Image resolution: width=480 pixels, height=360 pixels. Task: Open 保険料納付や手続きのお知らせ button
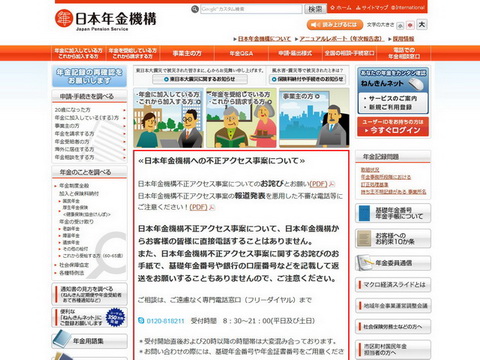coord(308,79)
